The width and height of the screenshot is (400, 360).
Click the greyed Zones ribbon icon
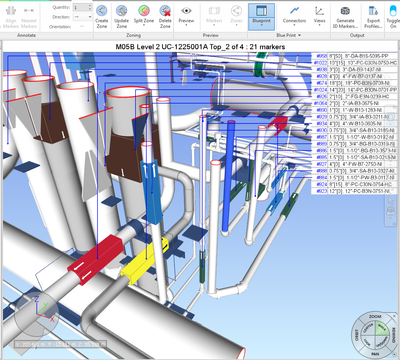pyautogui.click(x=236, y=11)
